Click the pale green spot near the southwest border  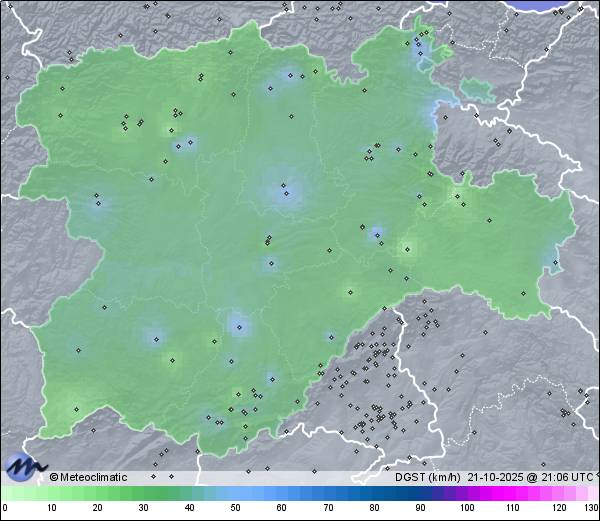tap(77, 408)
